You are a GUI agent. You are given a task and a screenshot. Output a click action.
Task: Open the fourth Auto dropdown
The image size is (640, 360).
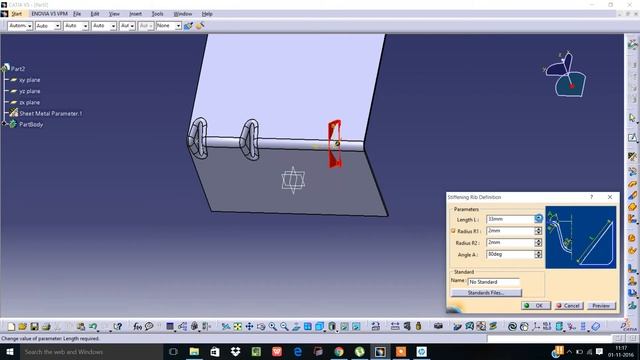(x=104, y=26)
